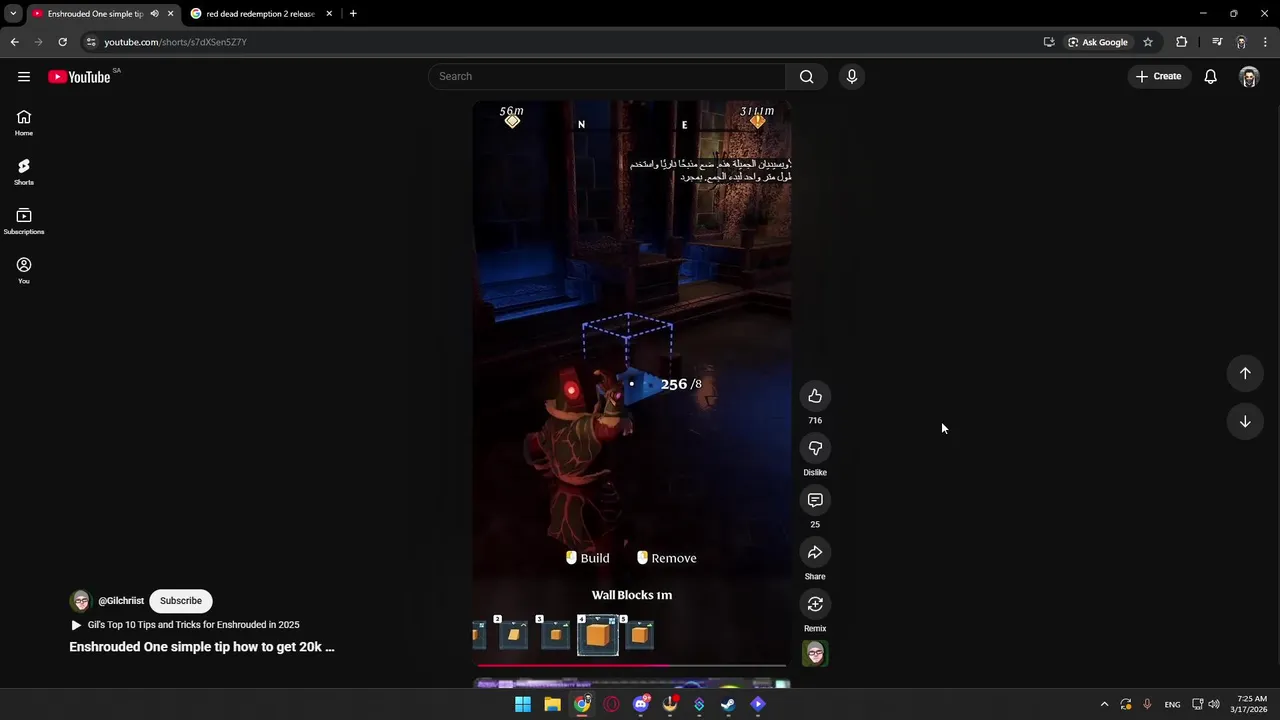Pause the Short by clicking the video
The width and height of the screenshot is (1280, 720).
click(x=632, y=384)
